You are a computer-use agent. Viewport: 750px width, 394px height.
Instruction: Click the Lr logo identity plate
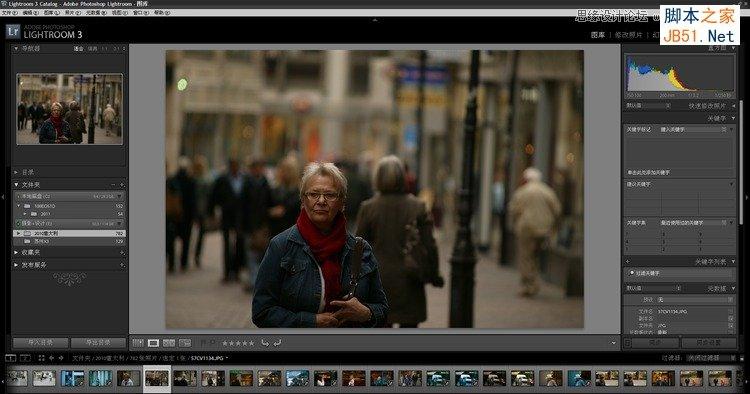(x=13, y=32)
